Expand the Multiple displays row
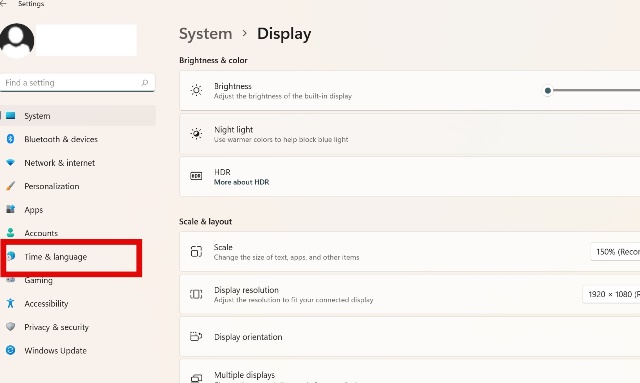Image resolution: width=640 pixels, height=383 pixels. coord(409,372)
